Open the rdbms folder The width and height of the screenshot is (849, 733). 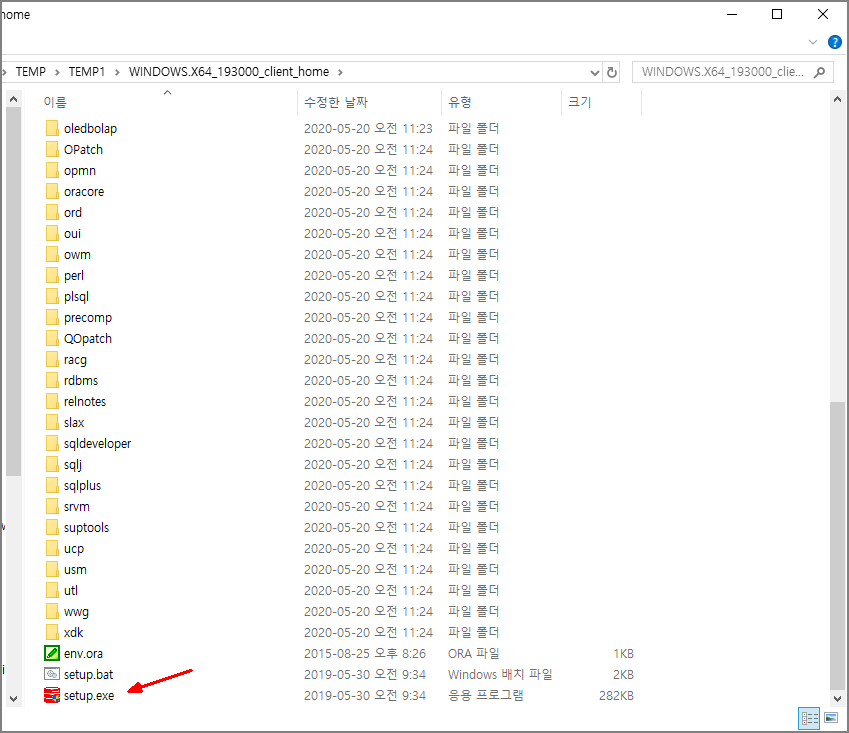pyautogui.click(x=76, y=380)
